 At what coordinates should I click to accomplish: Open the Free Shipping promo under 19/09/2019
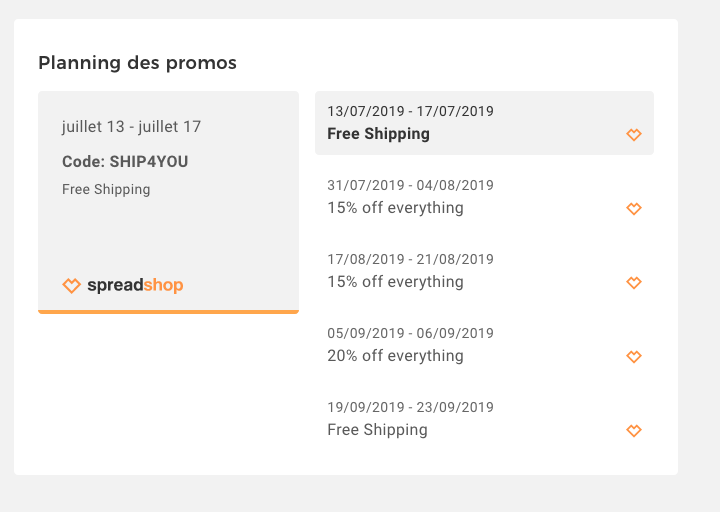377,430
